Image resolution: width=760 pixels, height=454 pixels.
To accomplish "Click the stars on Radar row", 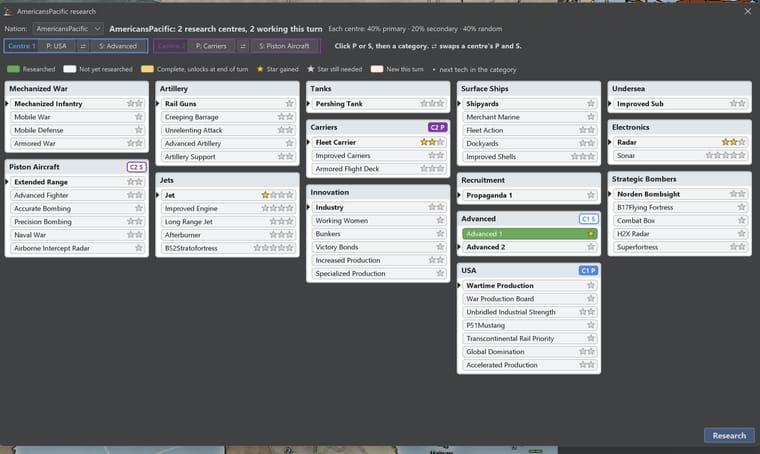I will click(733, 142).
